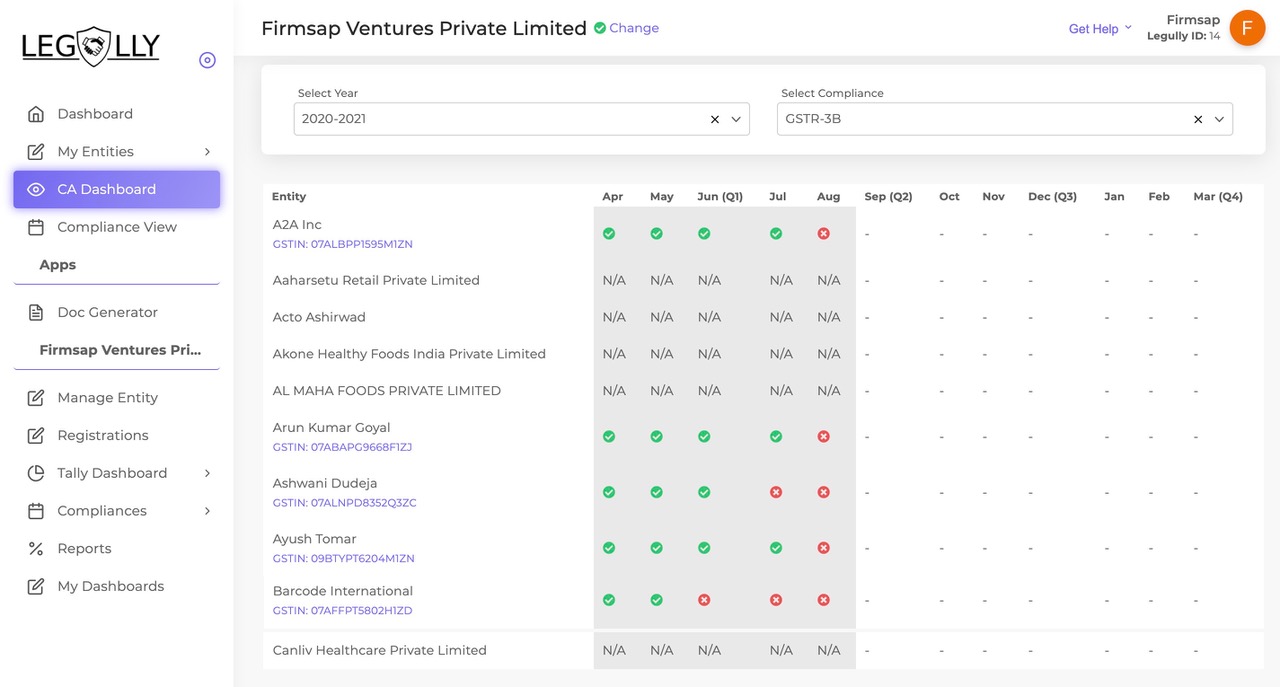The image size is (1280, 687).
Task: Click Ashwani Dudeja July red cross status
Action: click(x=776, y=493)
